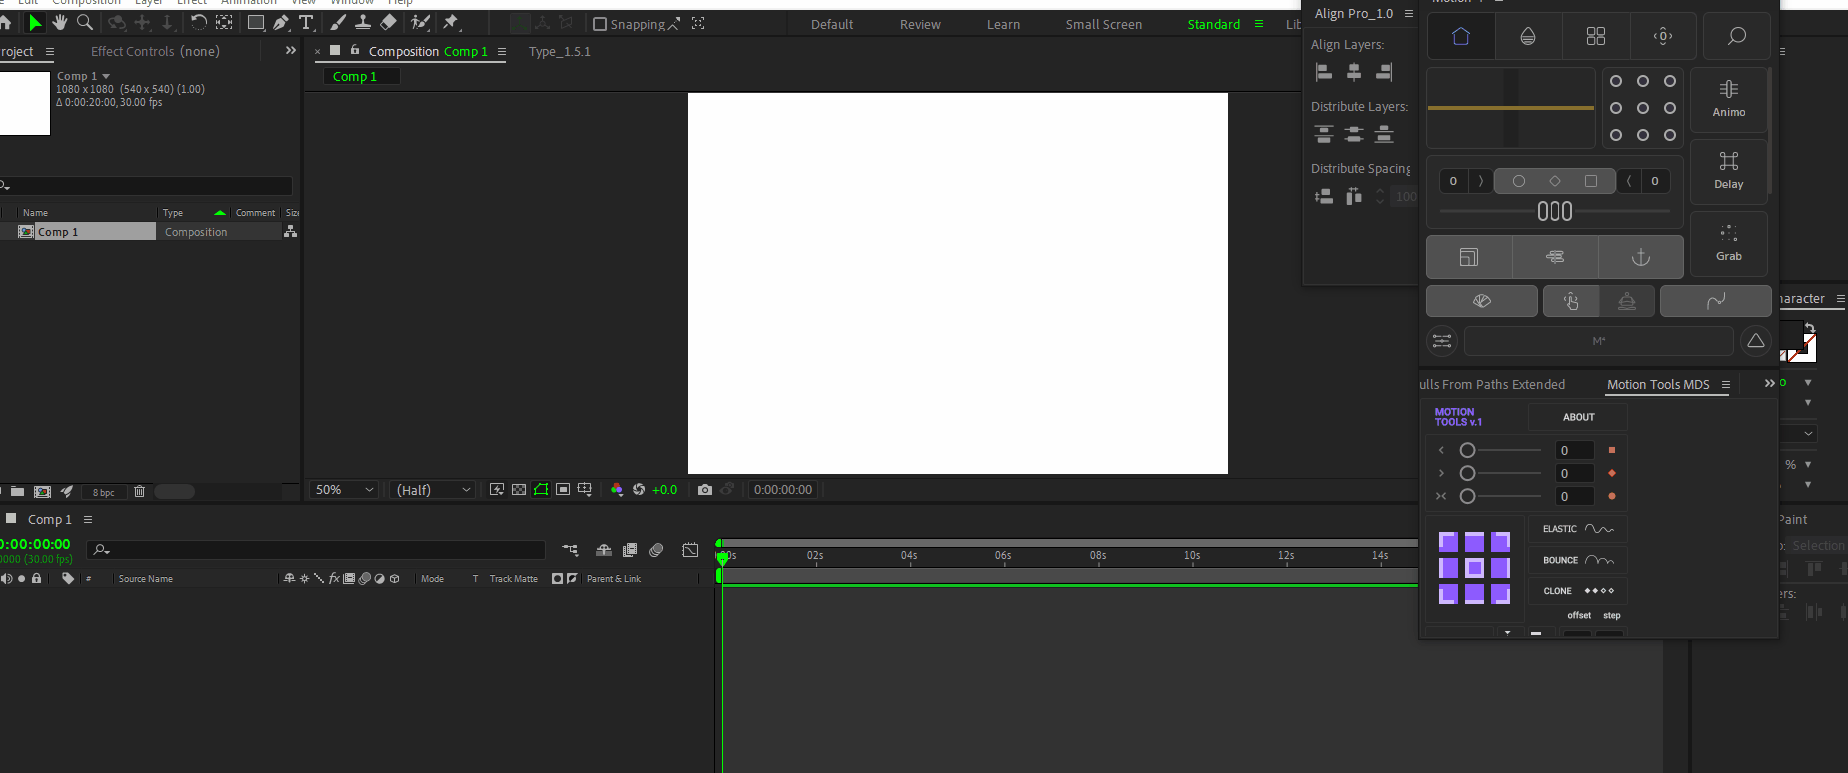Click the trash icon in Project panel

139,491
